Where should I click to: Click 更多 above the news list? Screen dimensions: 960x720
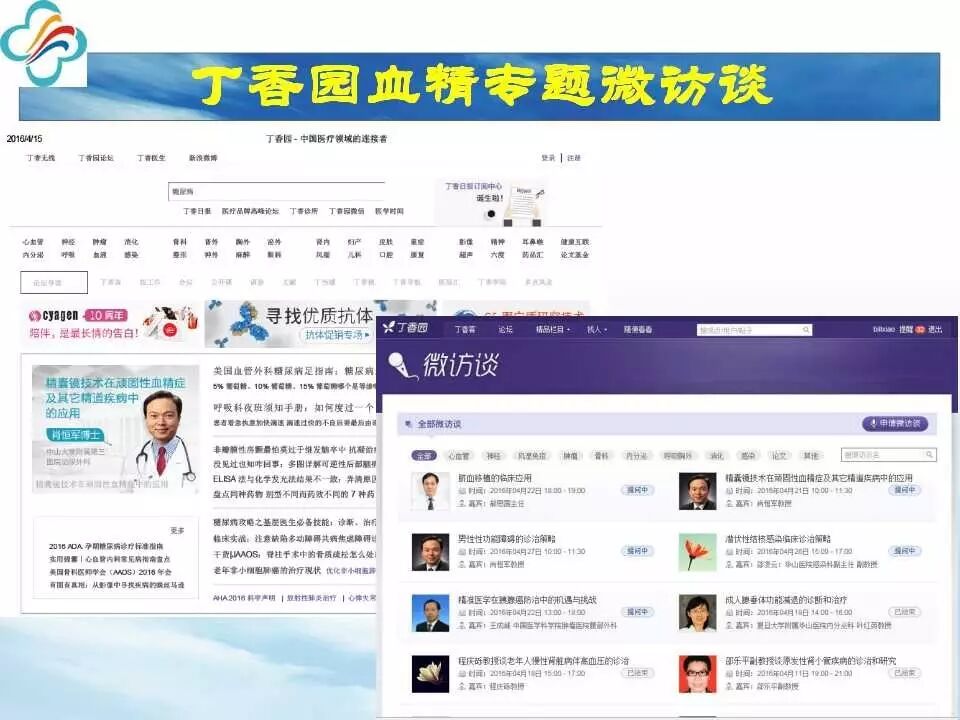[x=177, y=530]
